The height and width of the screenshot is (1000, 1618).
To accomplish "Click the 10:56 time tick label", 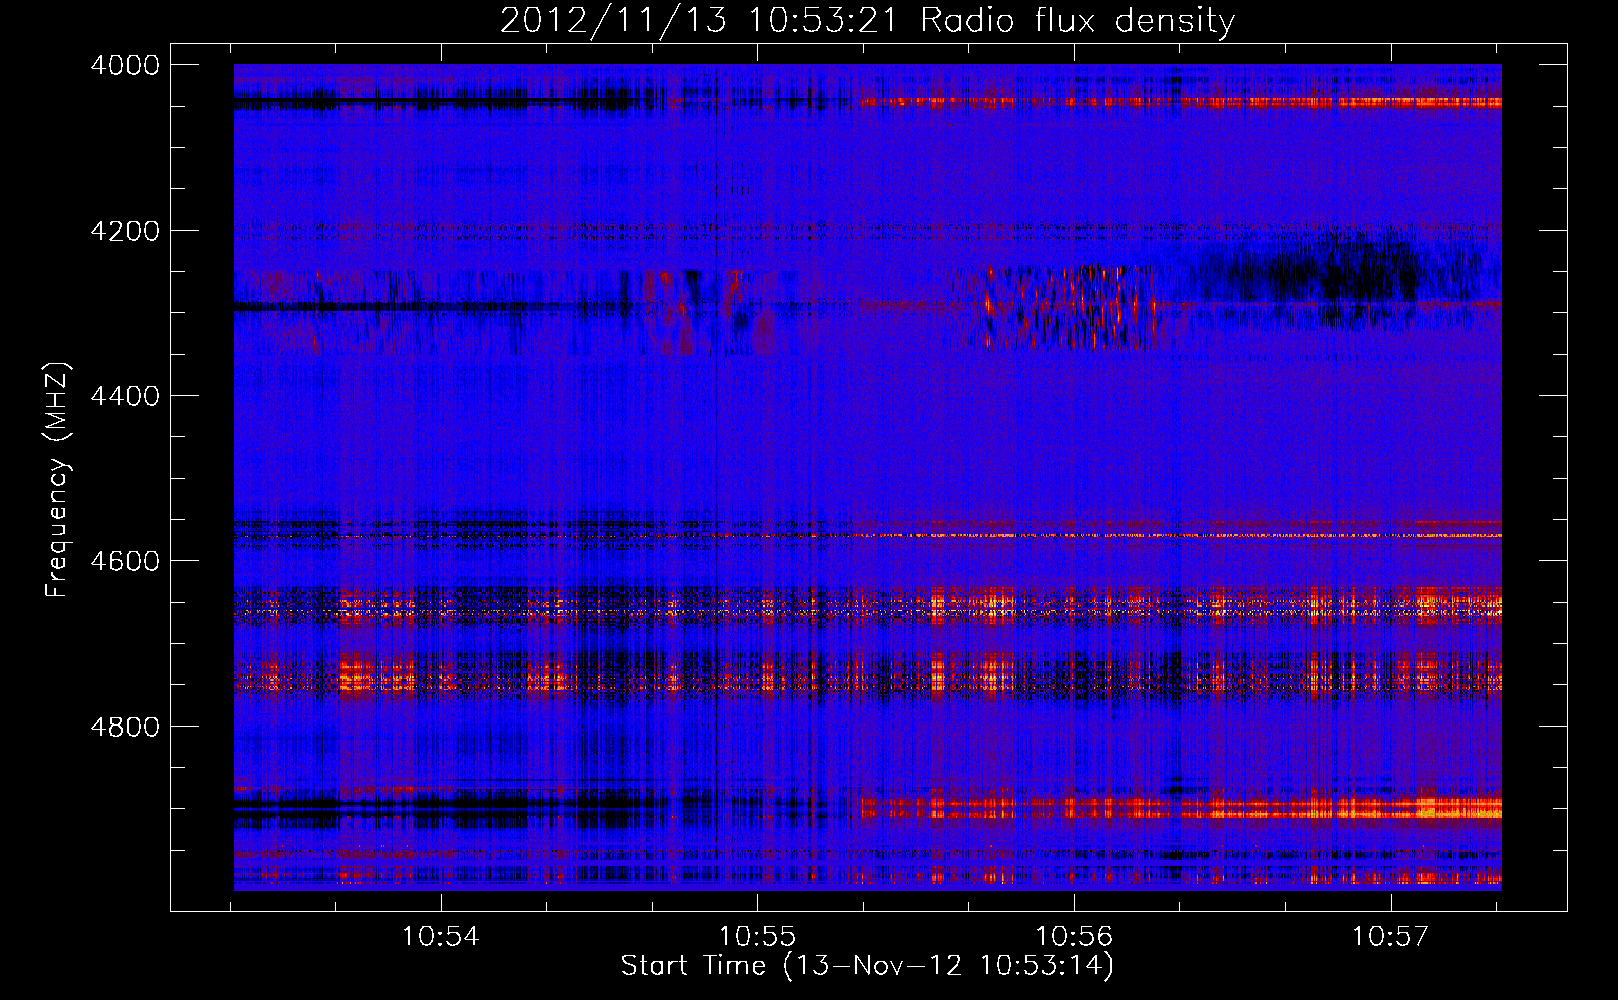I will (x=1074, y=937).
